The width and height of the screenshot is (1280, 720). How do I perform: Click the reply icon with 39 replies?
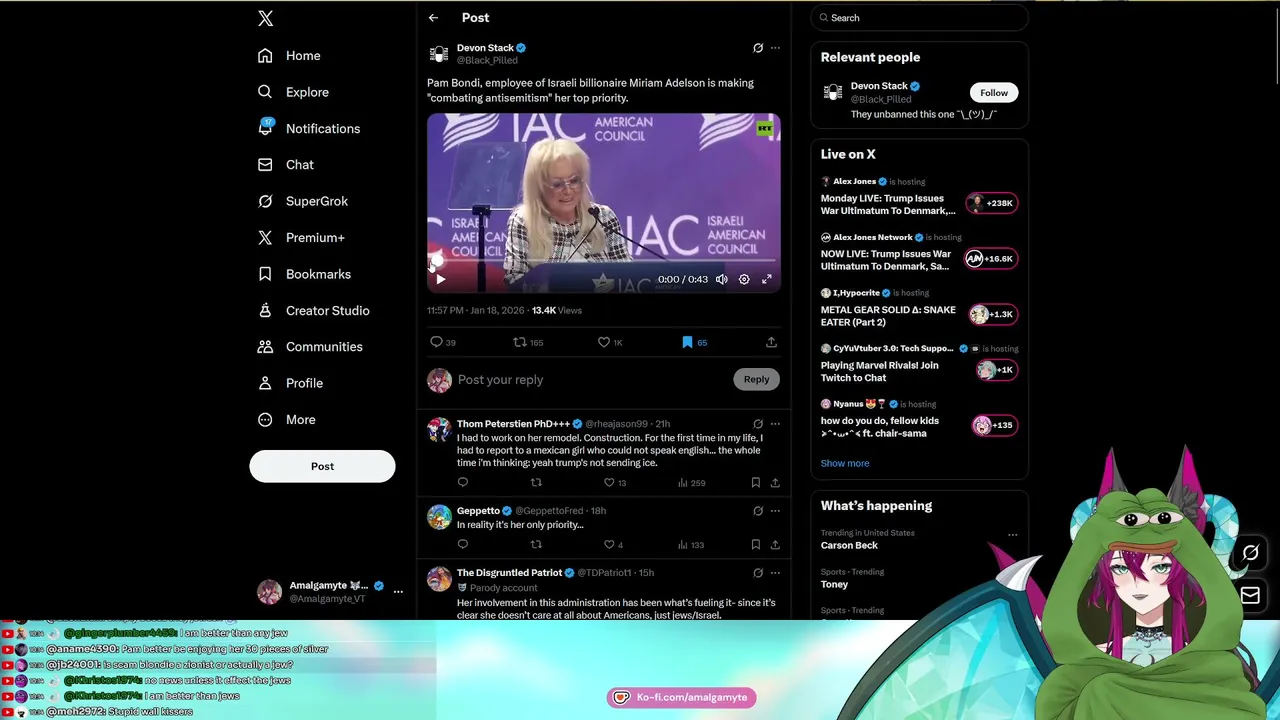(443, 342)
